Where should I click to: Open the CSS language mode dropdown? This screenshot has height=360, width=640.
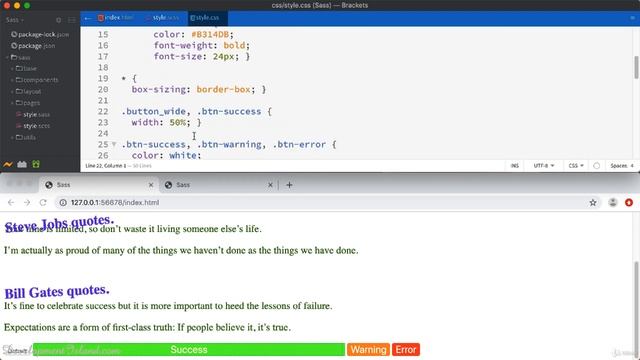576,166
